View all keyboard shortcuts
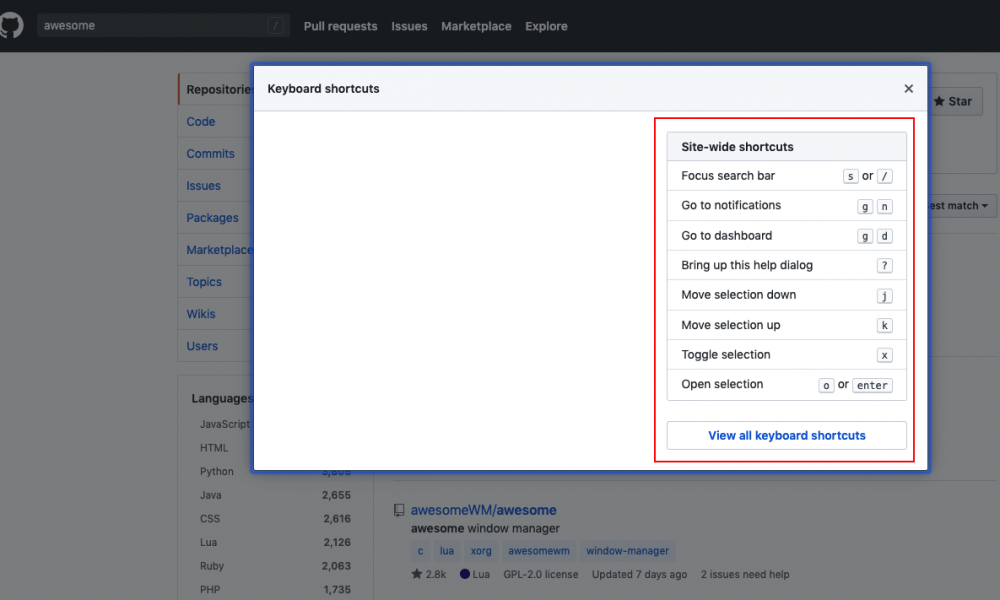This screenshot has width=1000, height=600. click(x=786, y=435)
